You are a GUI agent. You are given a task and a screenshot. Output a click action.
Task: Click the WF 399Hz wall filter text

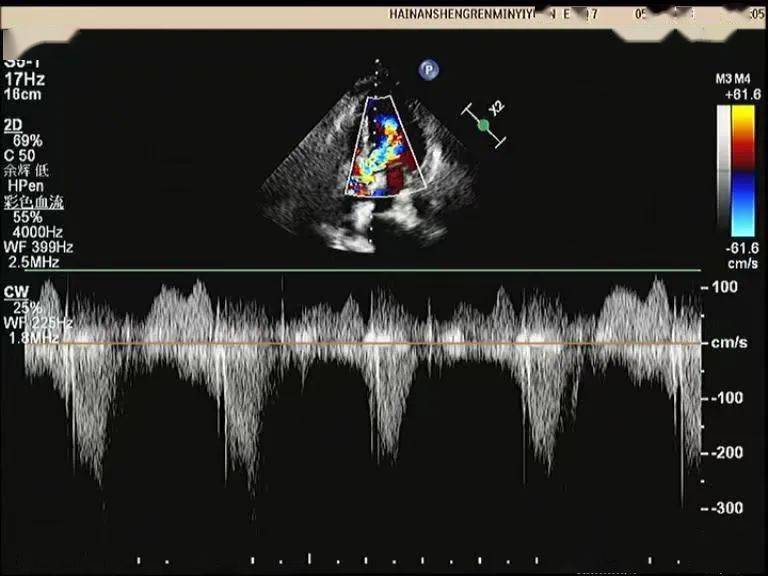pos(38,247)
